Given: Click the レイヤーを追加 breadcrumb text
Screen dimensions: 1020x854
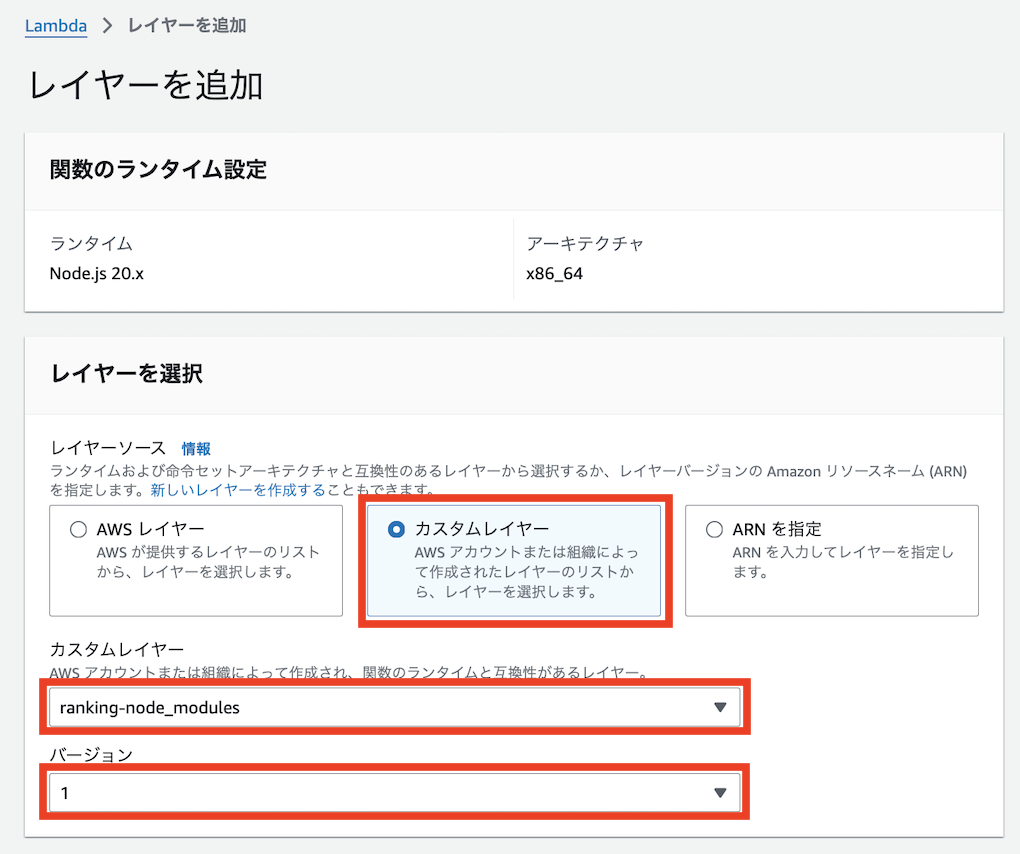Looking at the screenshot, I should pyautogui.click(x=187, y=26).
